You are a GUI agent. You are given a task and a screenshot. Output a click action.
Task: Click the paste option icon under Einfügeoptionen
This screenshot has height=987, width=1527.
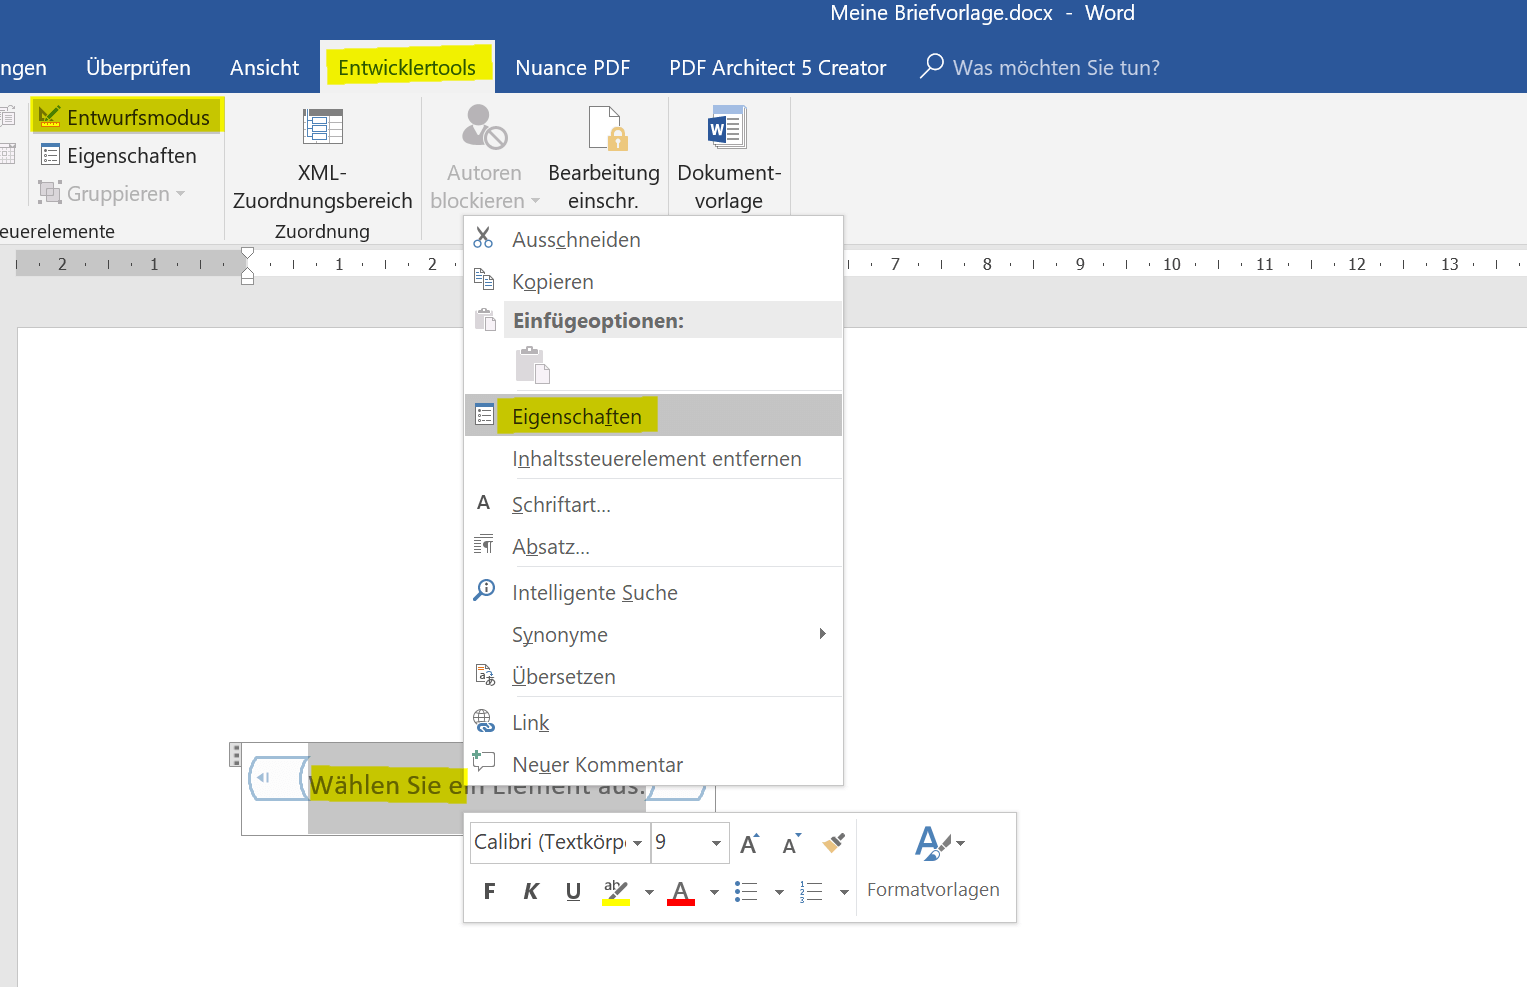(533, 366)
